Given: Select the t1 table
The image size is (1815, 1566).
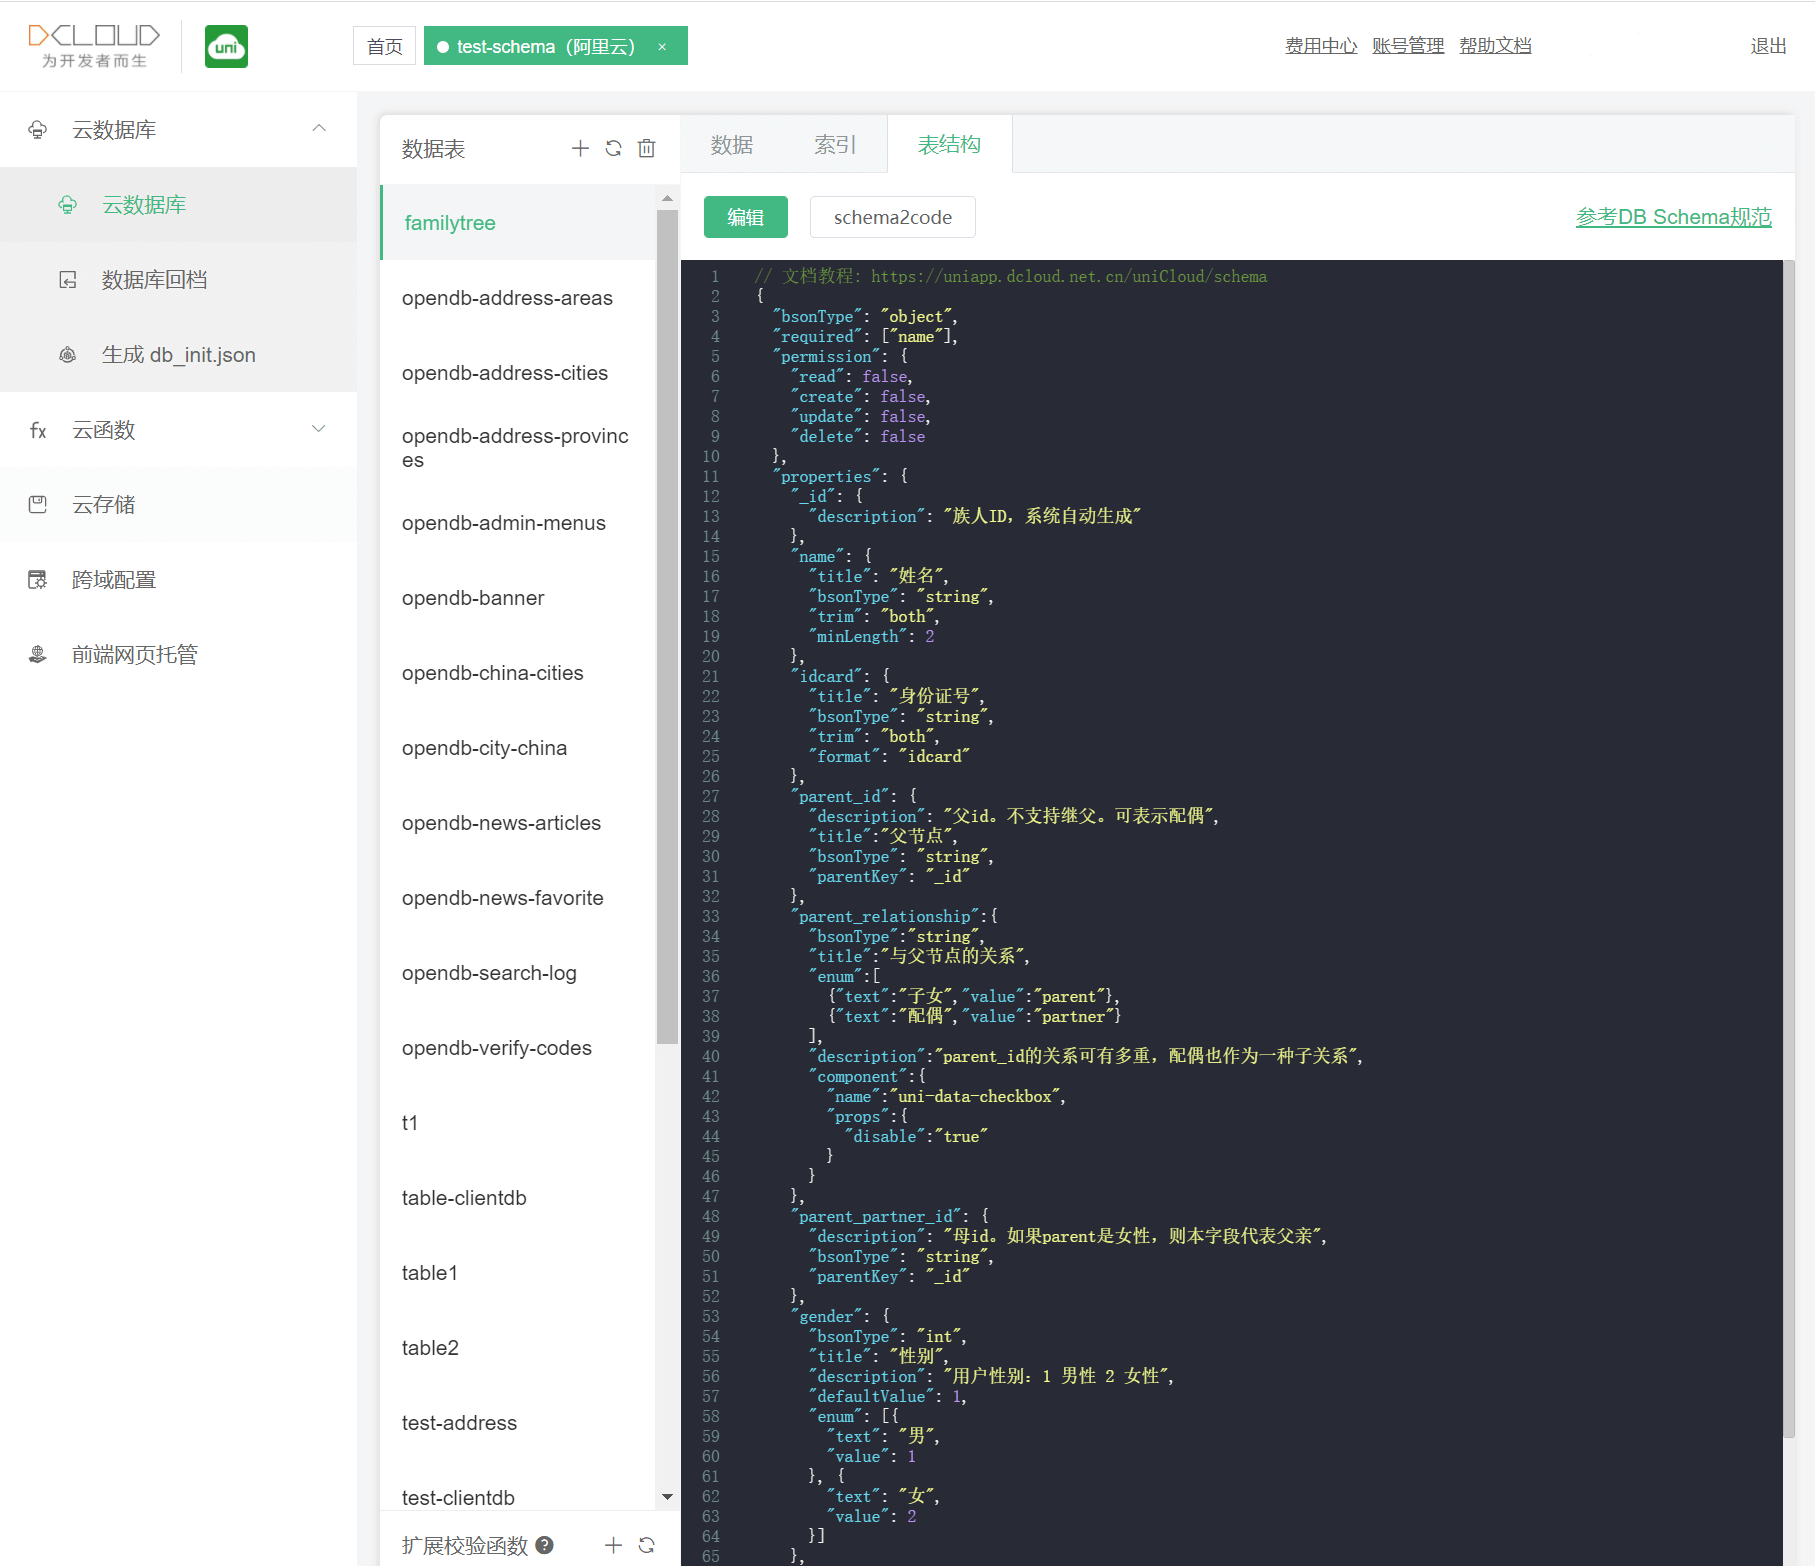Looking at the screenshot, I should 518,1123.
